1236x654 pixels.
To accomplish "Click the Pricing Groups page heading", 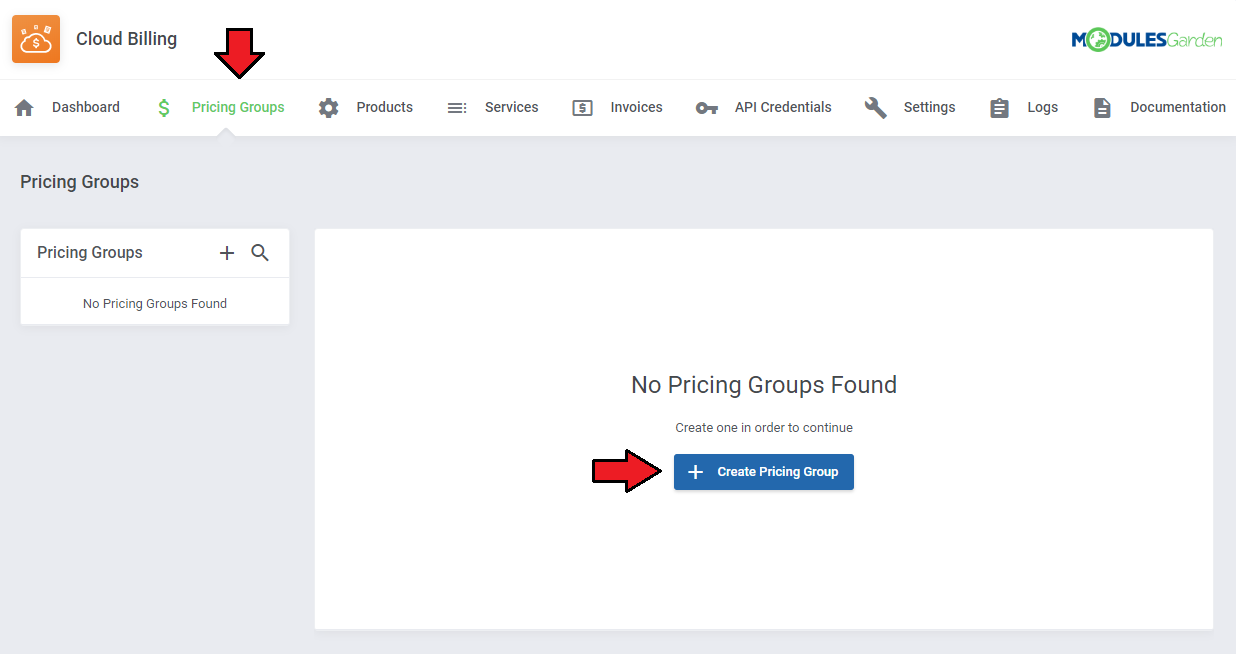I will [79, 182].
